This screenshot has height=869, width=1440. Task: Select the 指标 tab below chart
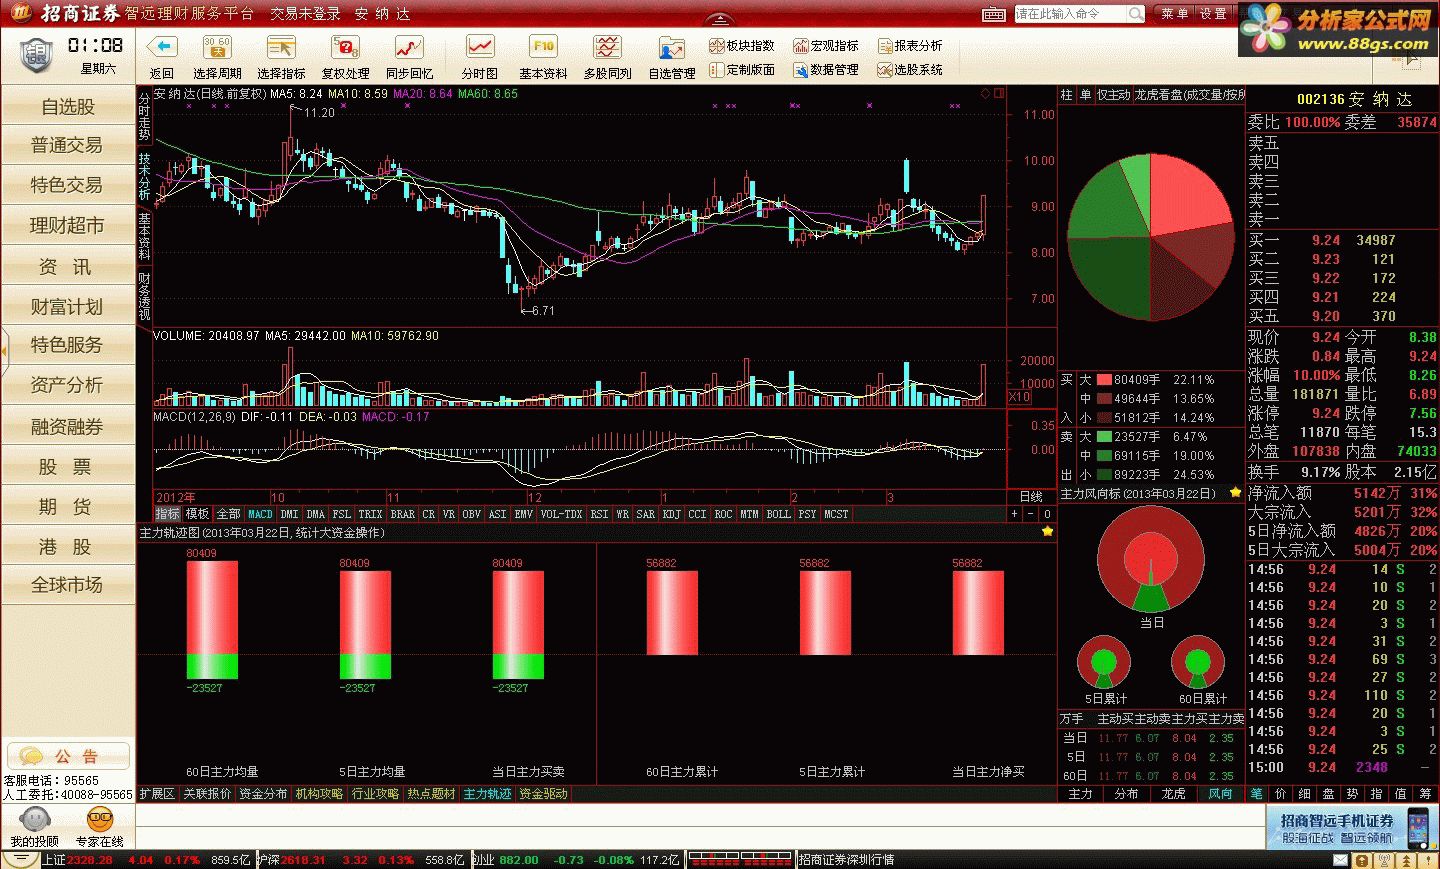click(168, 514)
